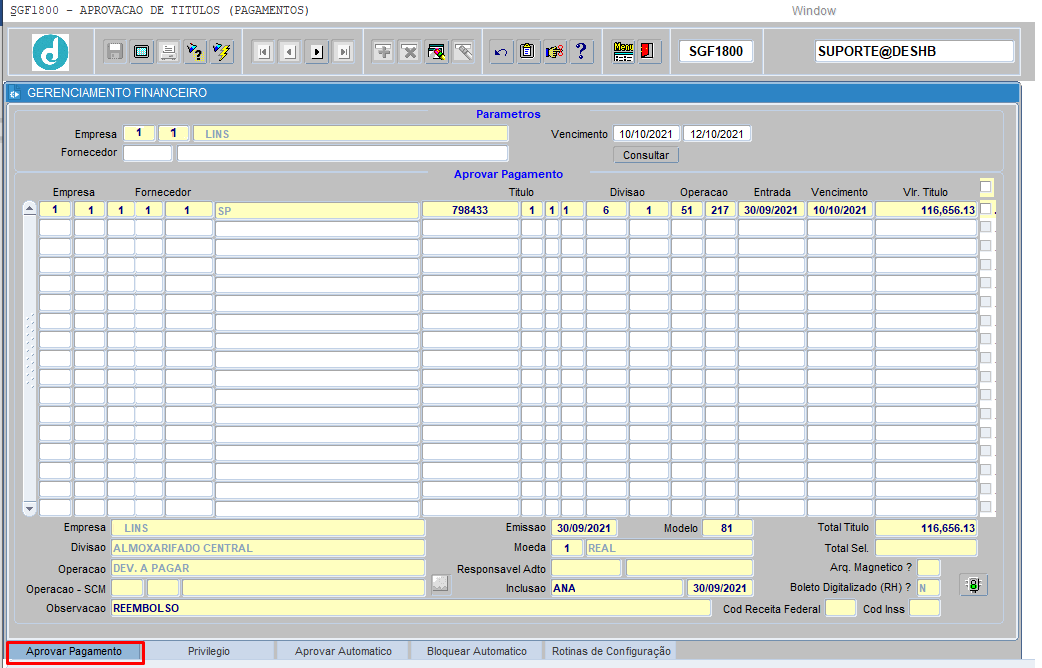
Task: Click the Observacao field with REEMBOLSO
Action: coord(411,608)
